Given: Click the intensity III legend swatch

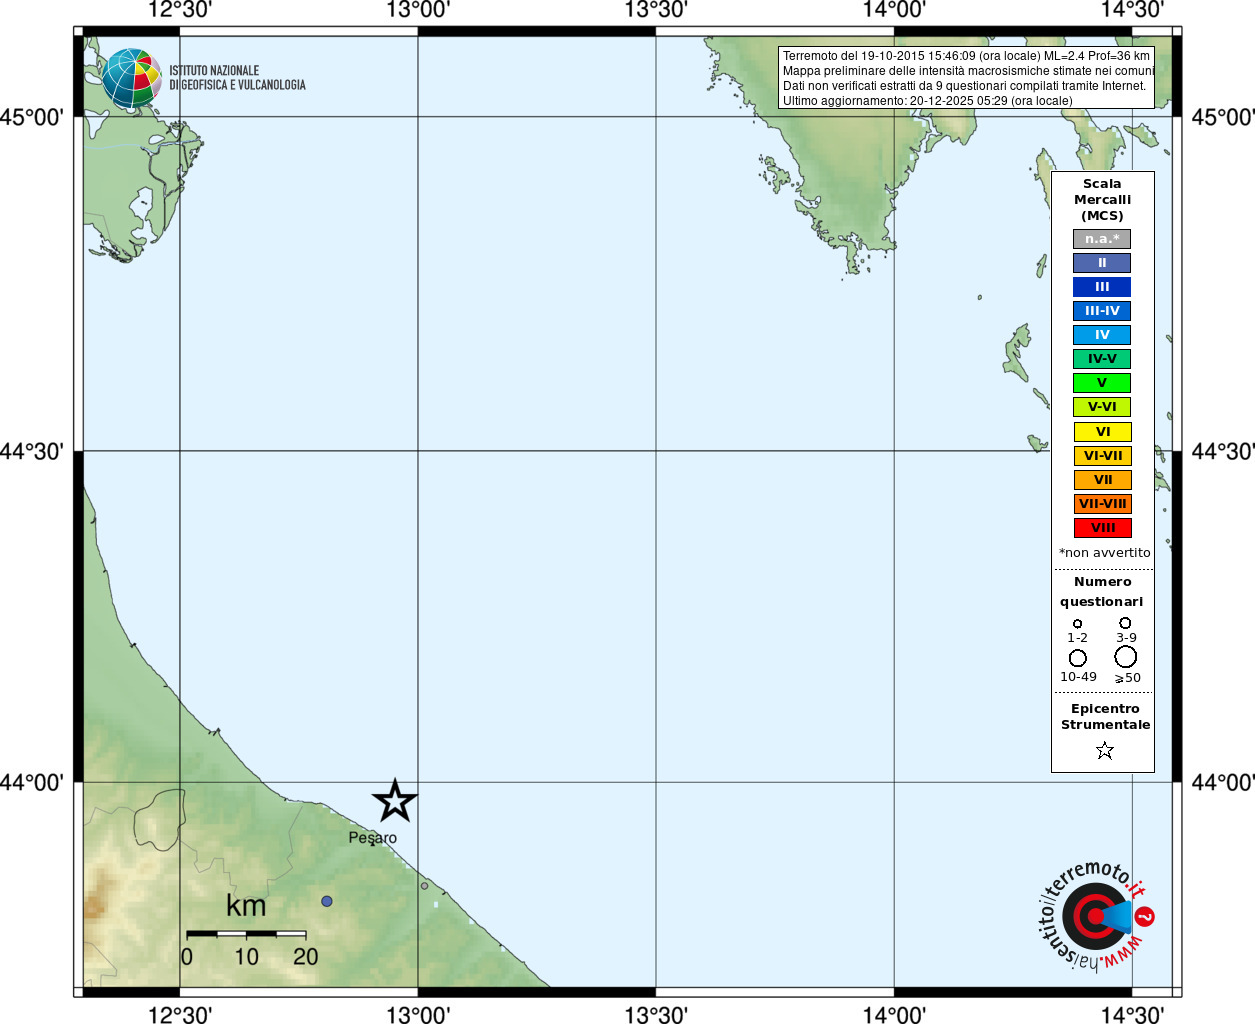Looking at the screenshot, I should click(x=1102, y=287).
